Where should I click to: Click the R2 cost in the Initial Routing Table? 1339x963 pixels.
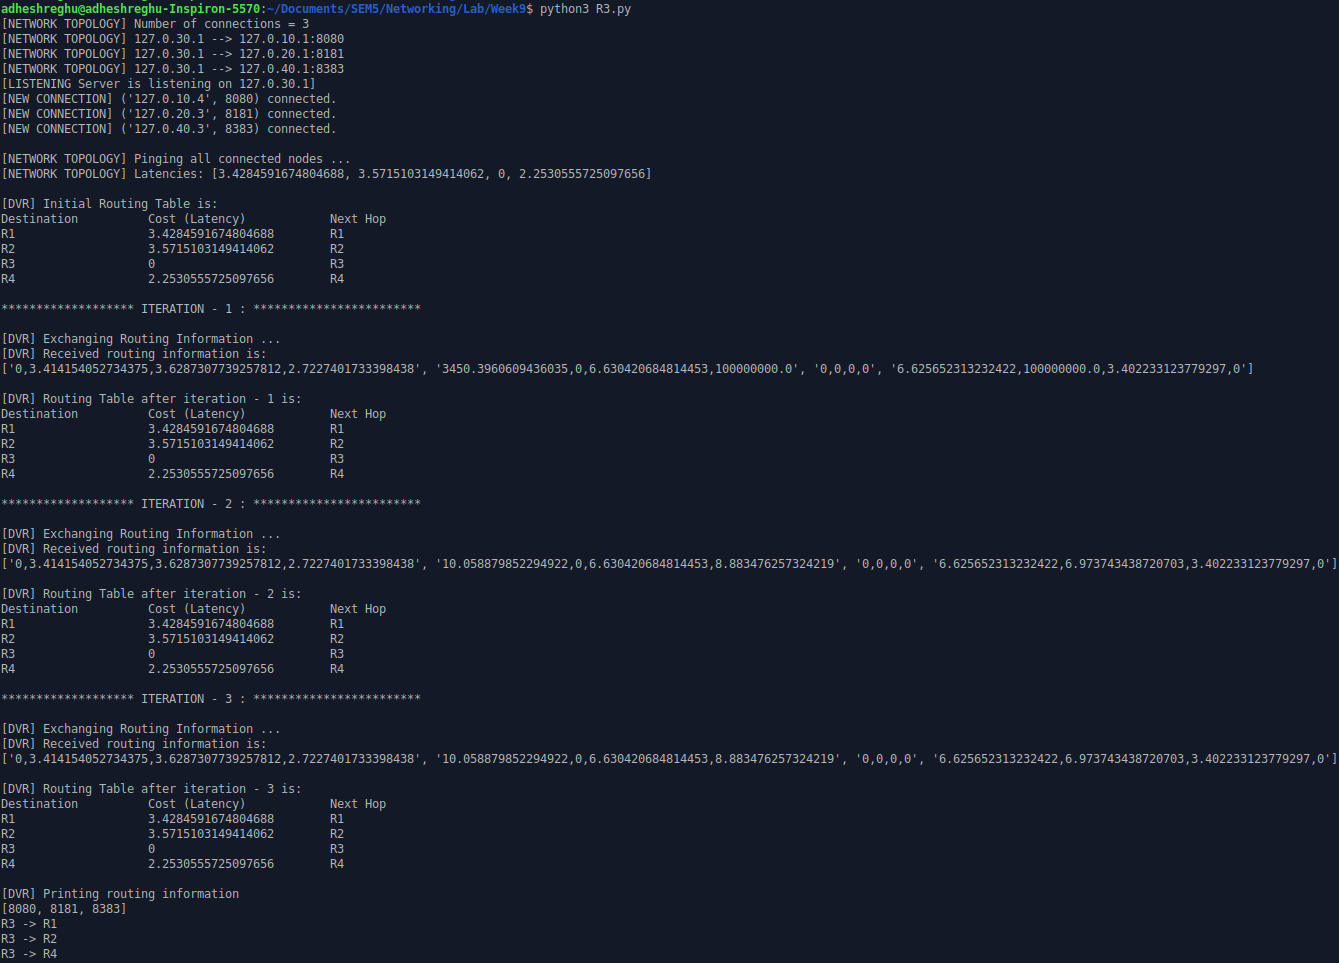pos(211,249)
